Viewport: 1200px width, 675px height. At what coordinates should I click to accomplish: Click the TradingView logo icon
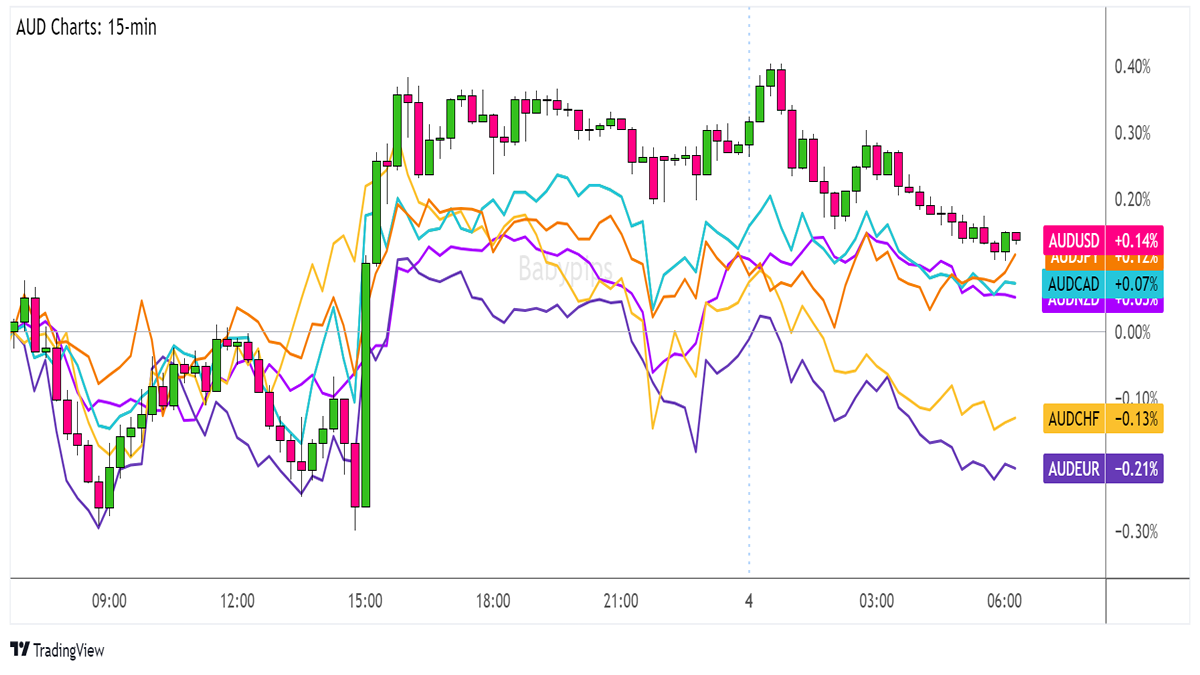[x=19, y=650]
